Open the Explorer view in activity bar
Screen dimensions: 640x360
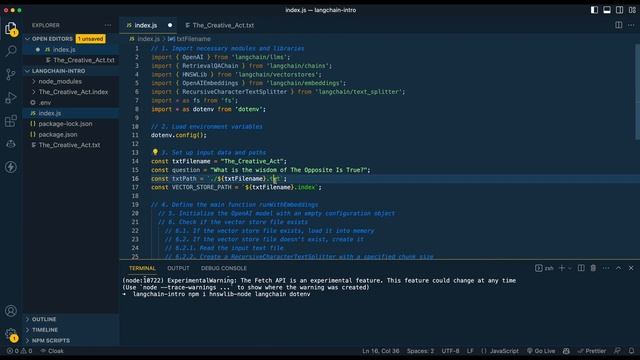11,29
